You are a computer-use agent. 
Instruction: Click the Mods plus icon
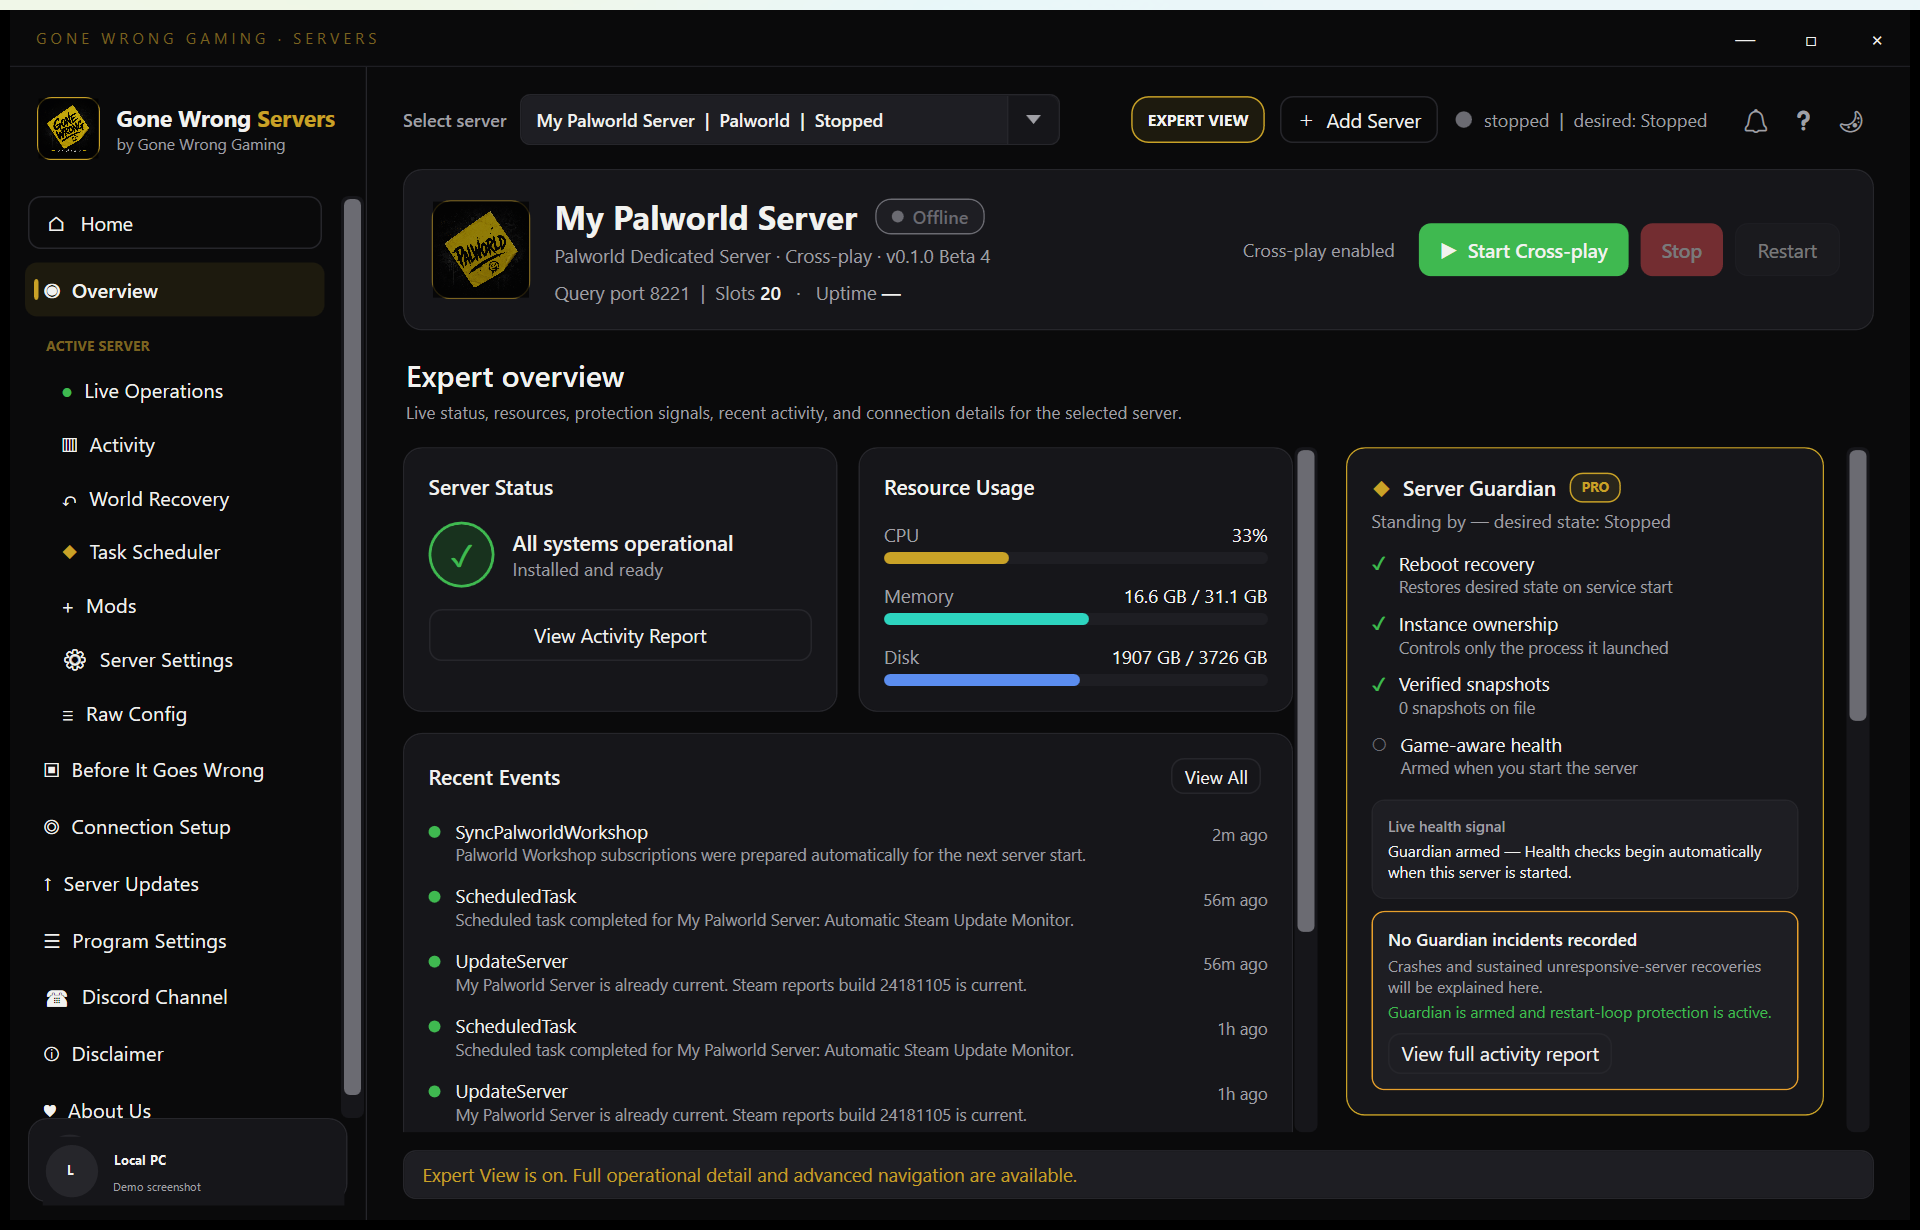[x=68, y=607]
